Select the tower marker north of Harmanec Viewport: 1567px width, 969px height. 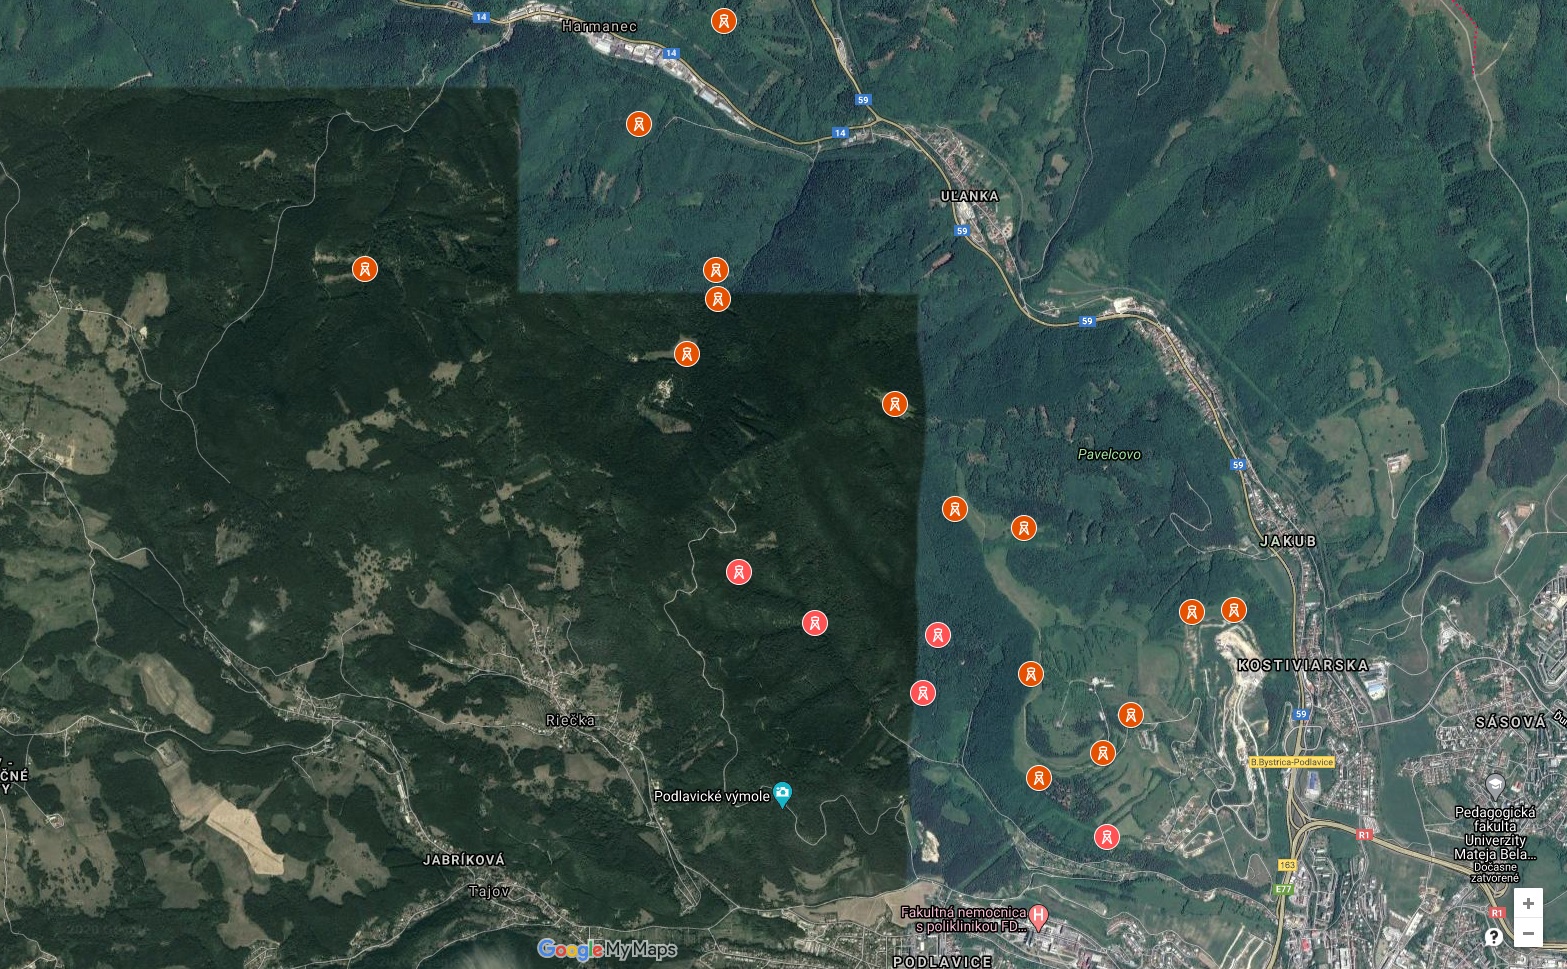tap(724, 20)
